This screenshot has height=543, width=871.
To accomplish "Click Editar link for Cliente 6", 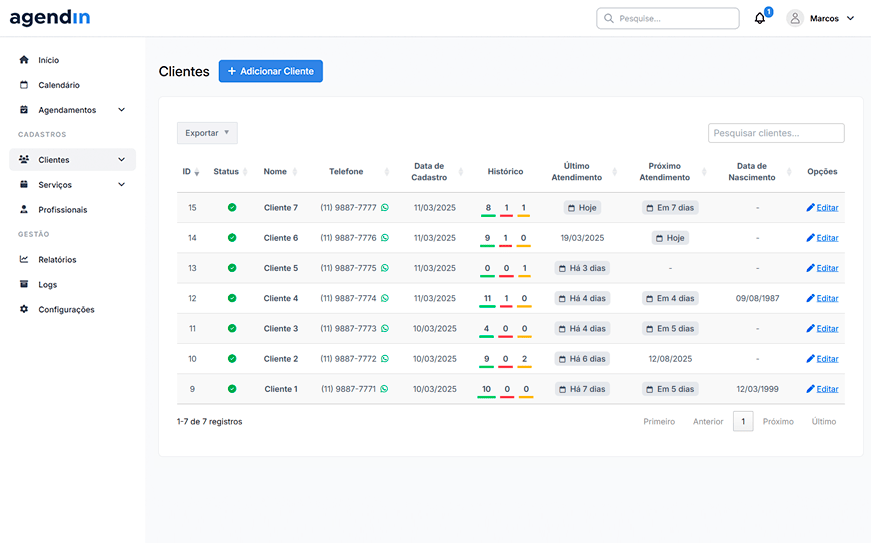I will point(827,238).
